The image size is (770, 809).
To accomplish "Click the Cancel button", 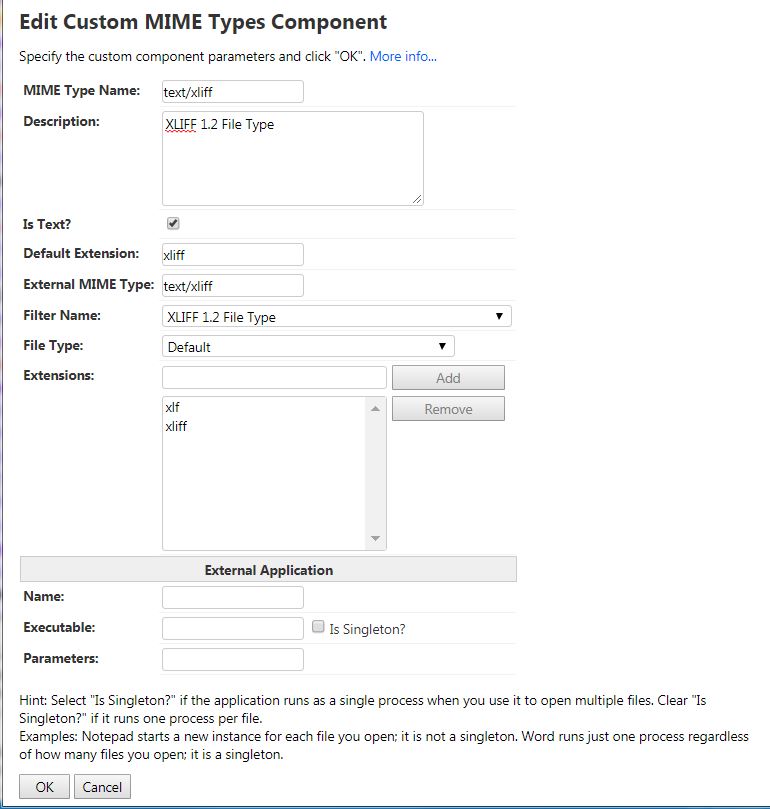I will tap(102, 786).
